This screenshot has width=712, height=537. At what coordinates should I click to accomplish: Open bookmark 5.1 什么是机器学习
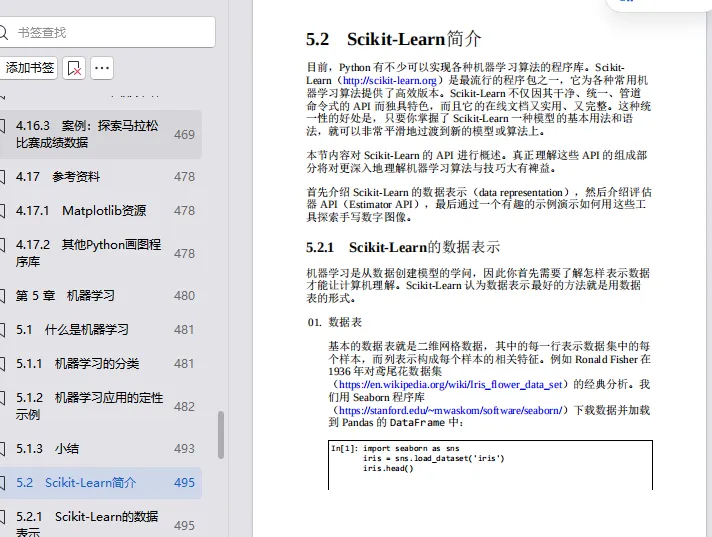[x=100, y=330]
